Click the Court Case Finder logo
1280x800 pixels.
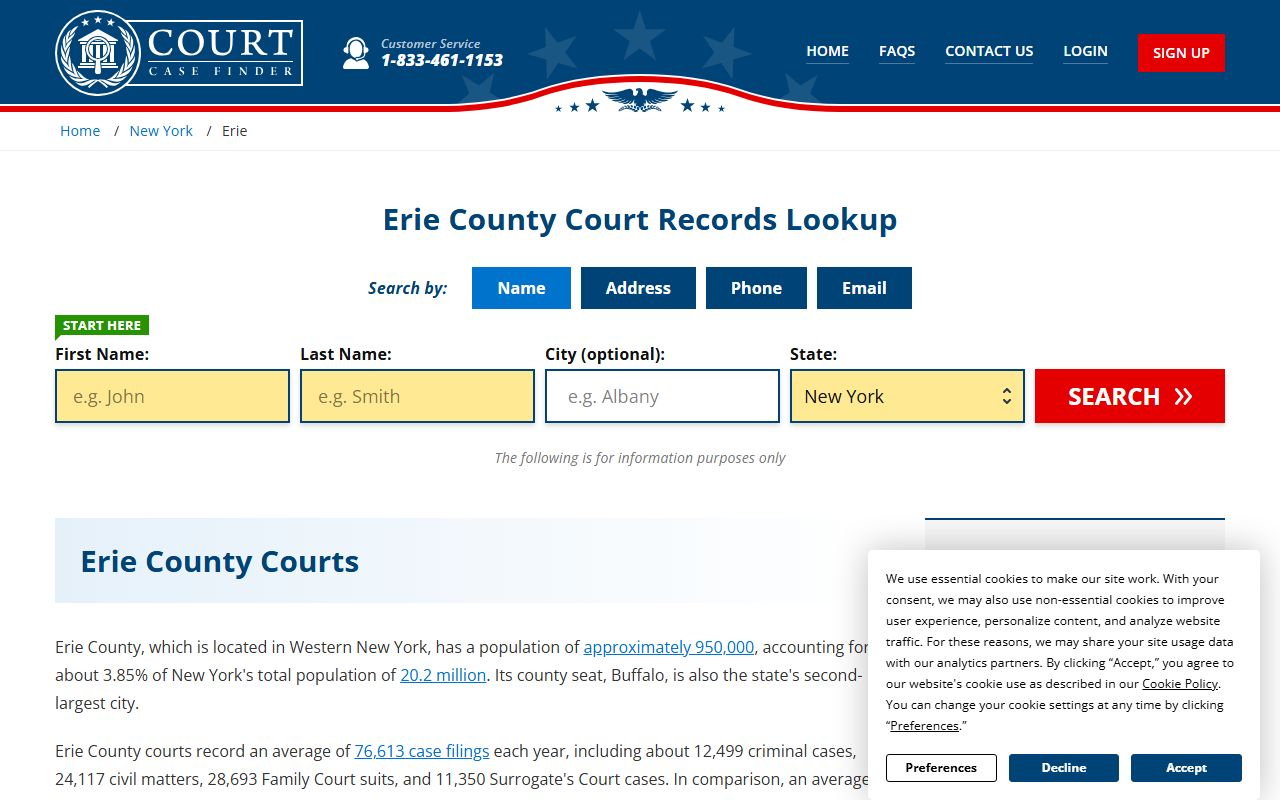(x=179, y=52)
